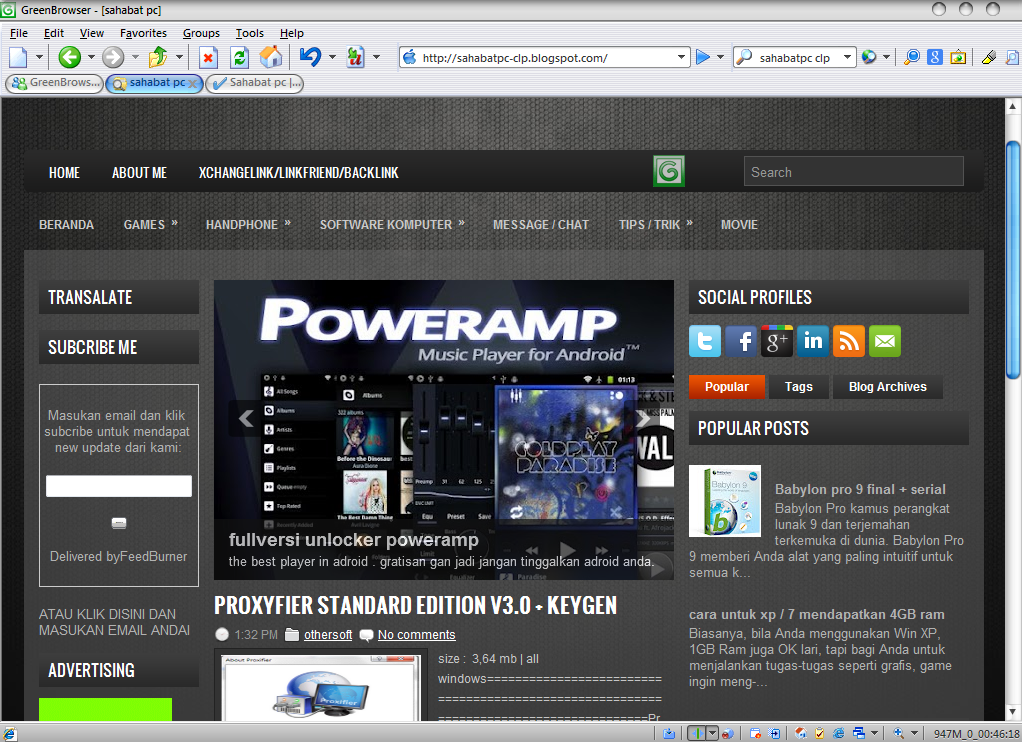Screen dimensions: 1022x742
Task: Open Babylon pro 9 final + serial post
Action: [x=860, y=489]
